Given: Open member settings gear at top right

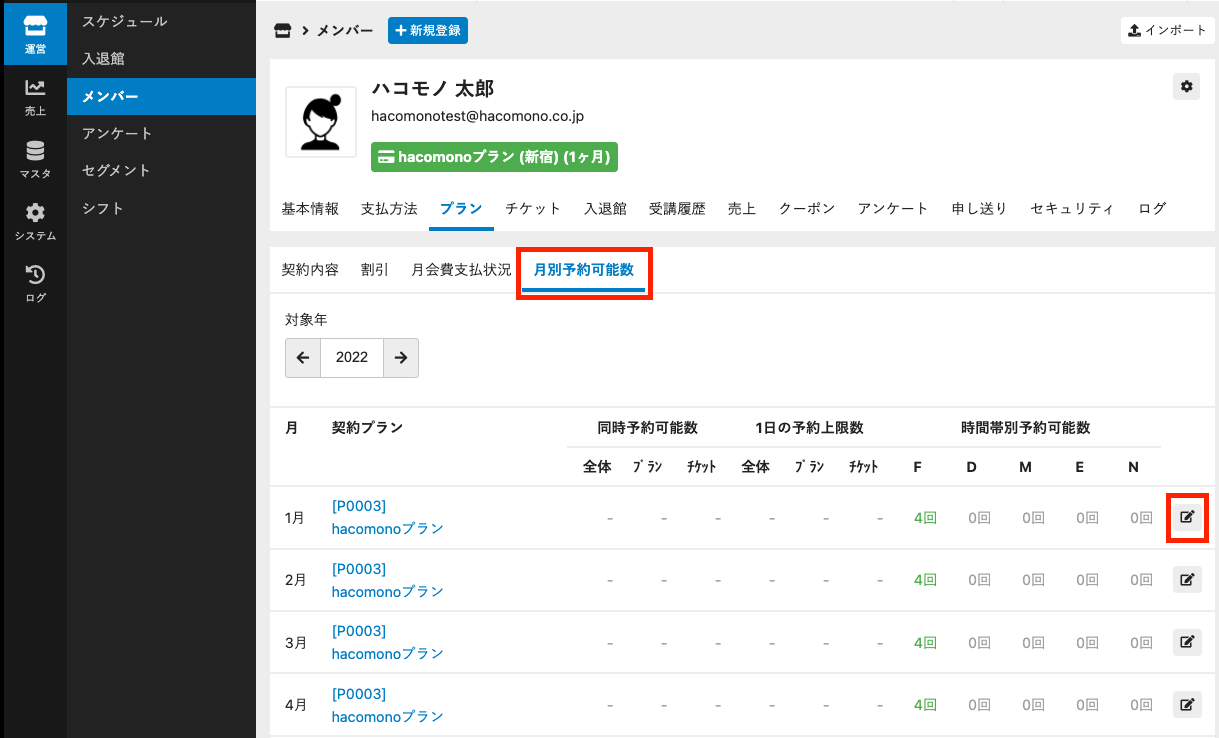Looking at the screenshot, I should click(1186, 87).
